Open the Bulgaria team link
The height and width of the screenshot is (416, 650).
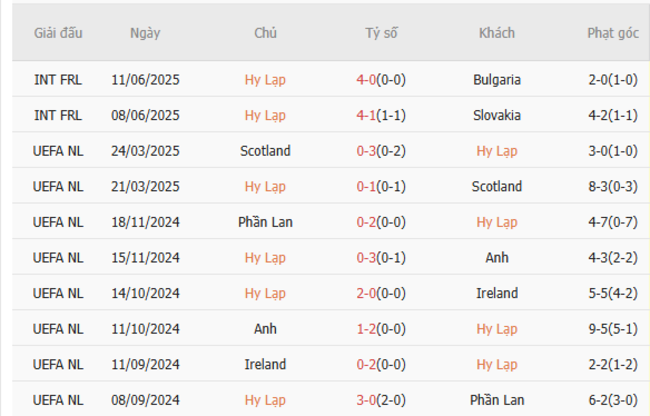coord(497,79)
